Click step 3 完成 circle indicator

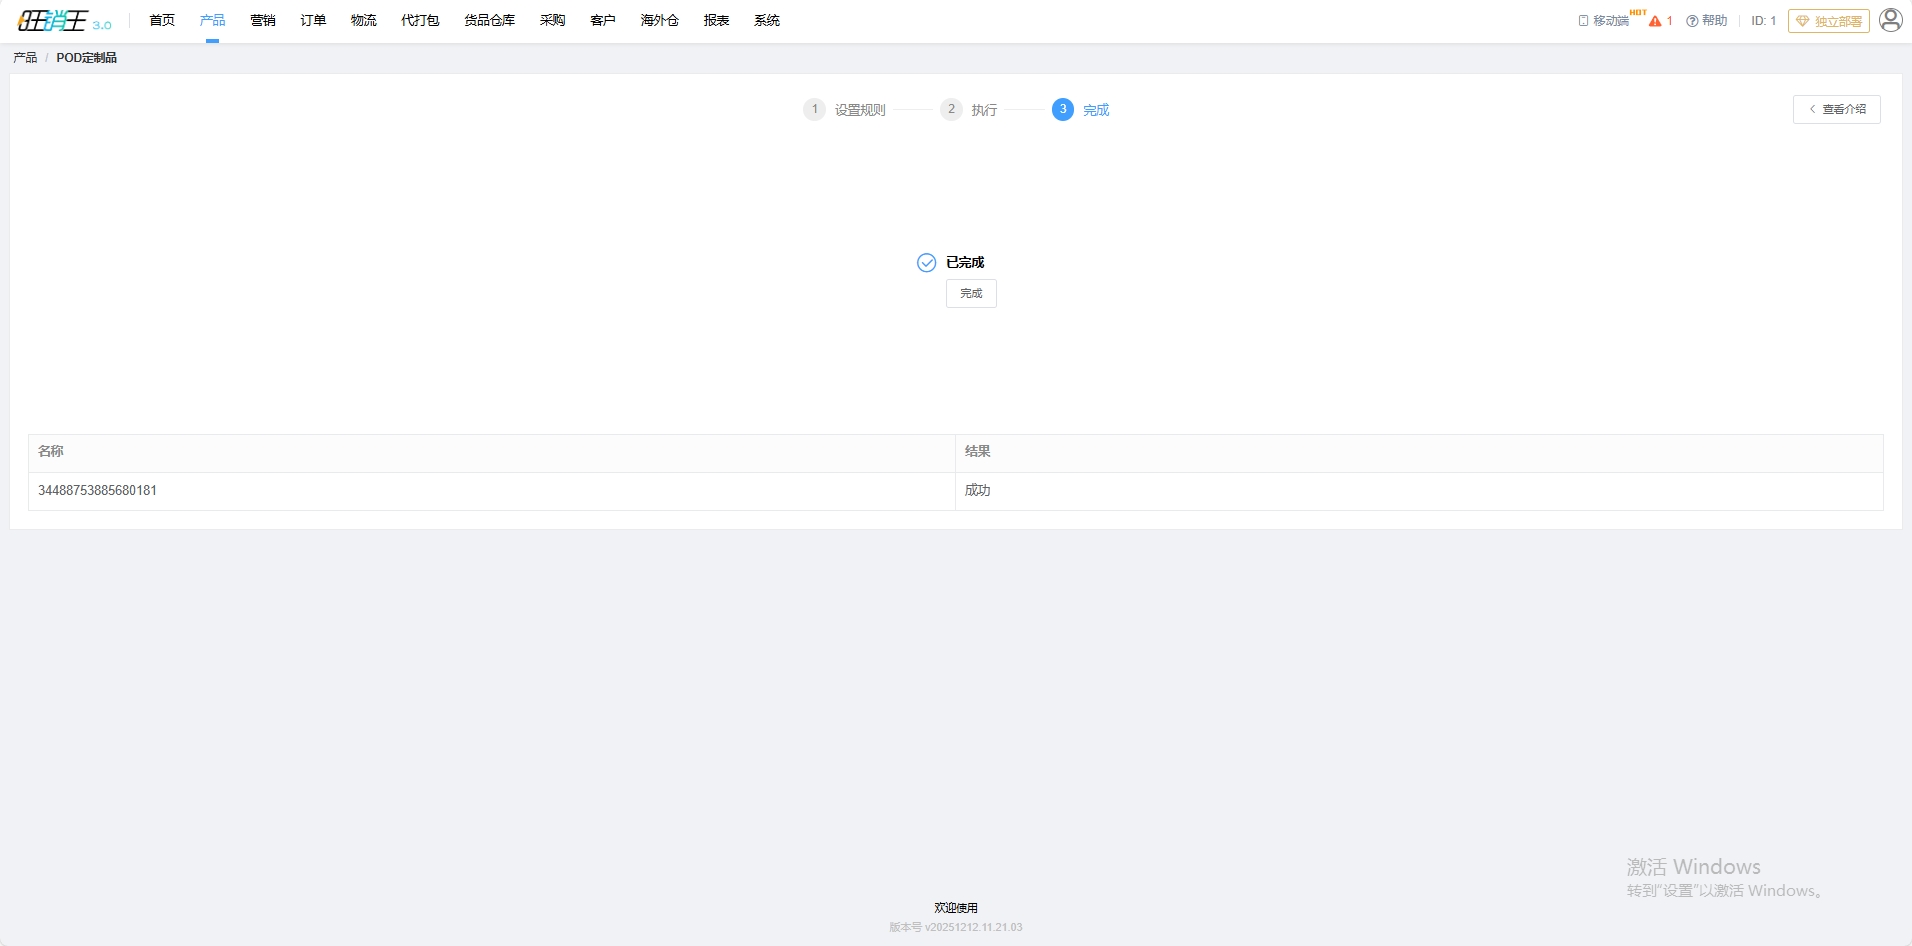pyautogui.click(x=1062, y=110)
